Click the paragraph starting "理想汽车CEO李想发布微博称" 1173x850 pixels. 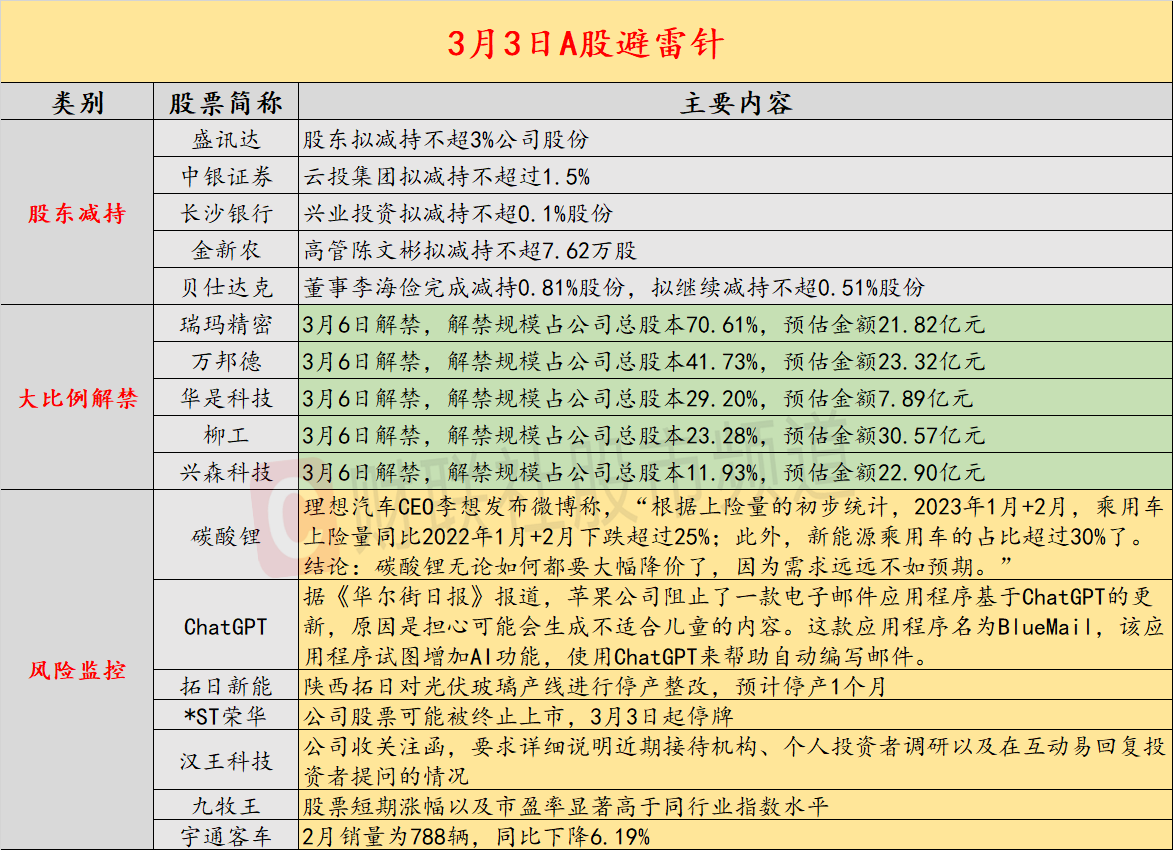tap(734, 536)
